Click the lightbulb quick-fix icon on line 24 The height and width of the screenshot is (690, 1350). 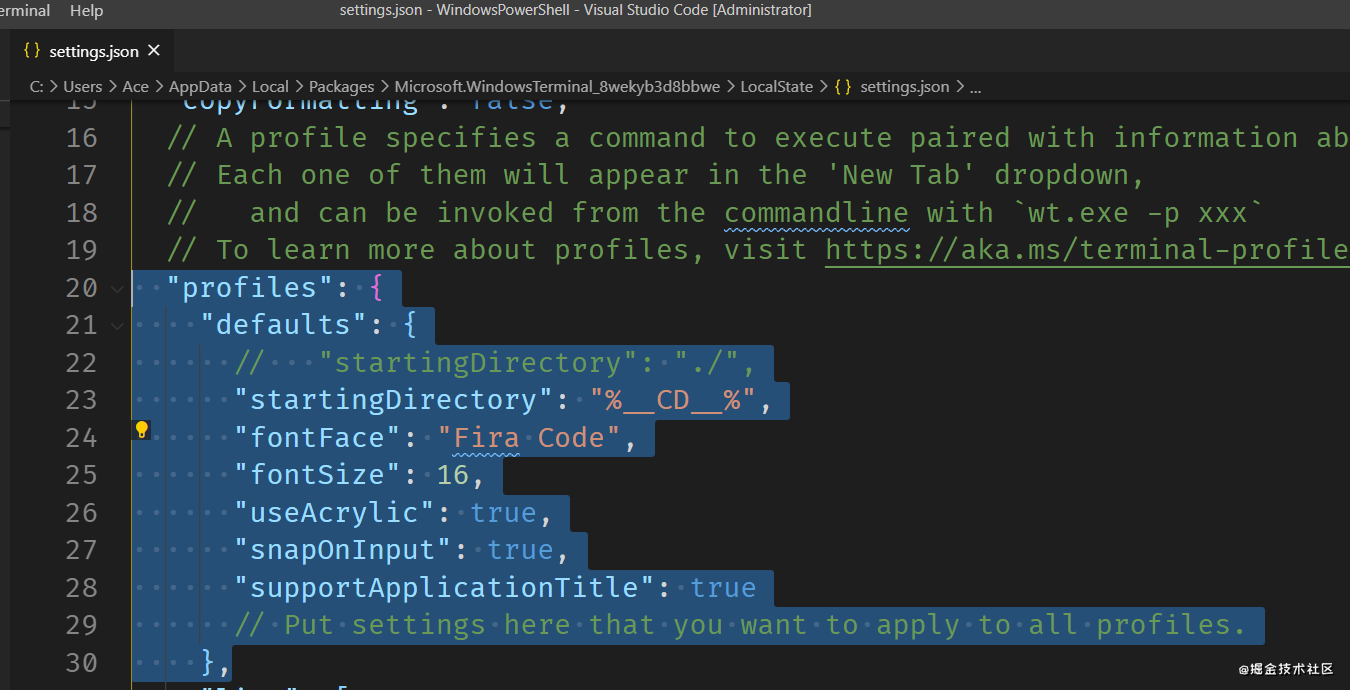click(142, 430)
